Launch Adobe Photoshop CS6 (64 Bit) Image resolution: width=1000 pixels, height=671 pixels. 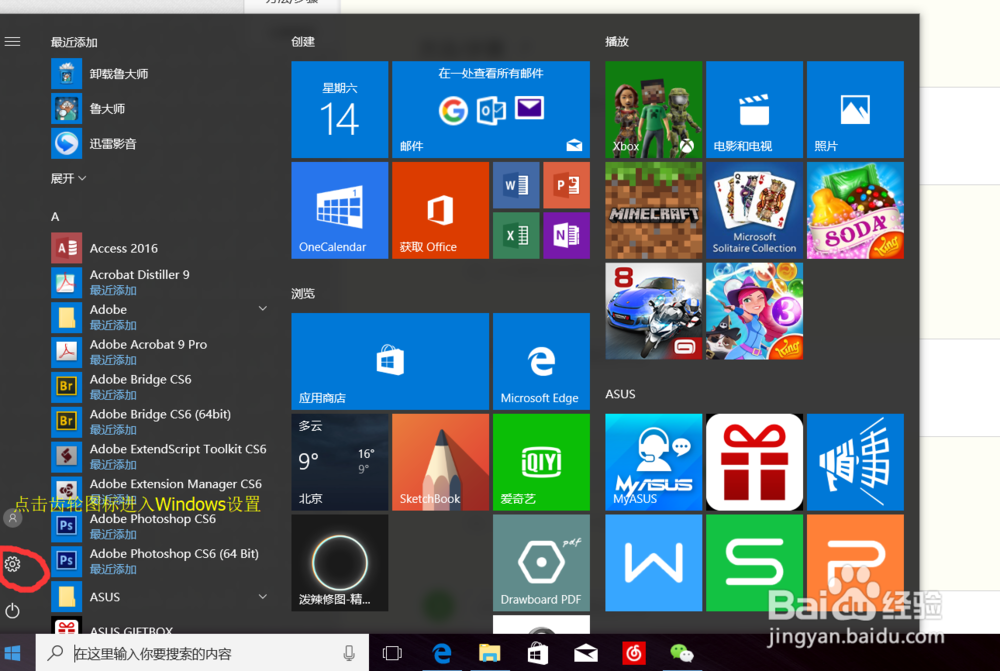coord(159,561)
